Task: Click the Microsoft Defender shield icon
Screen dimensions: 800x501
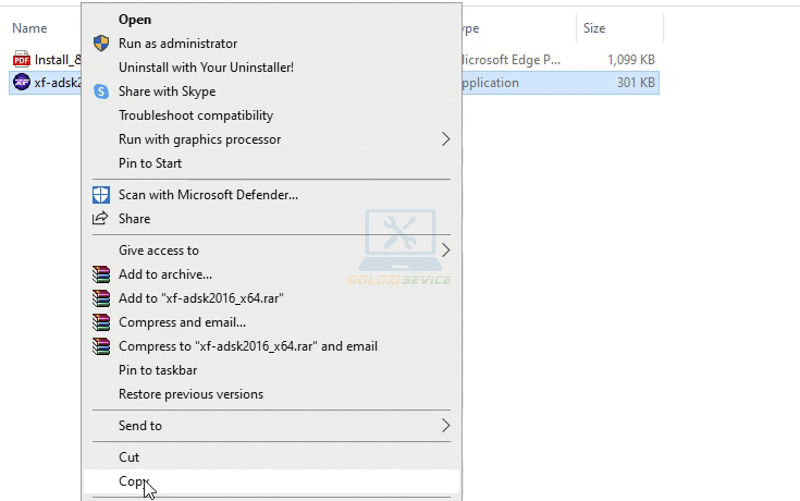Action: coord(101,194)
